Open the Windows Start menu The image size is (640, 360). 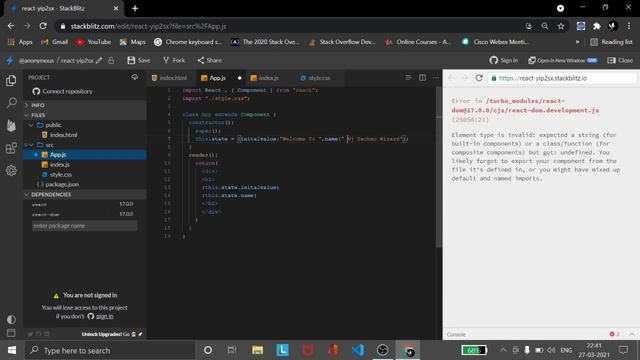click(x=12, y=350)
